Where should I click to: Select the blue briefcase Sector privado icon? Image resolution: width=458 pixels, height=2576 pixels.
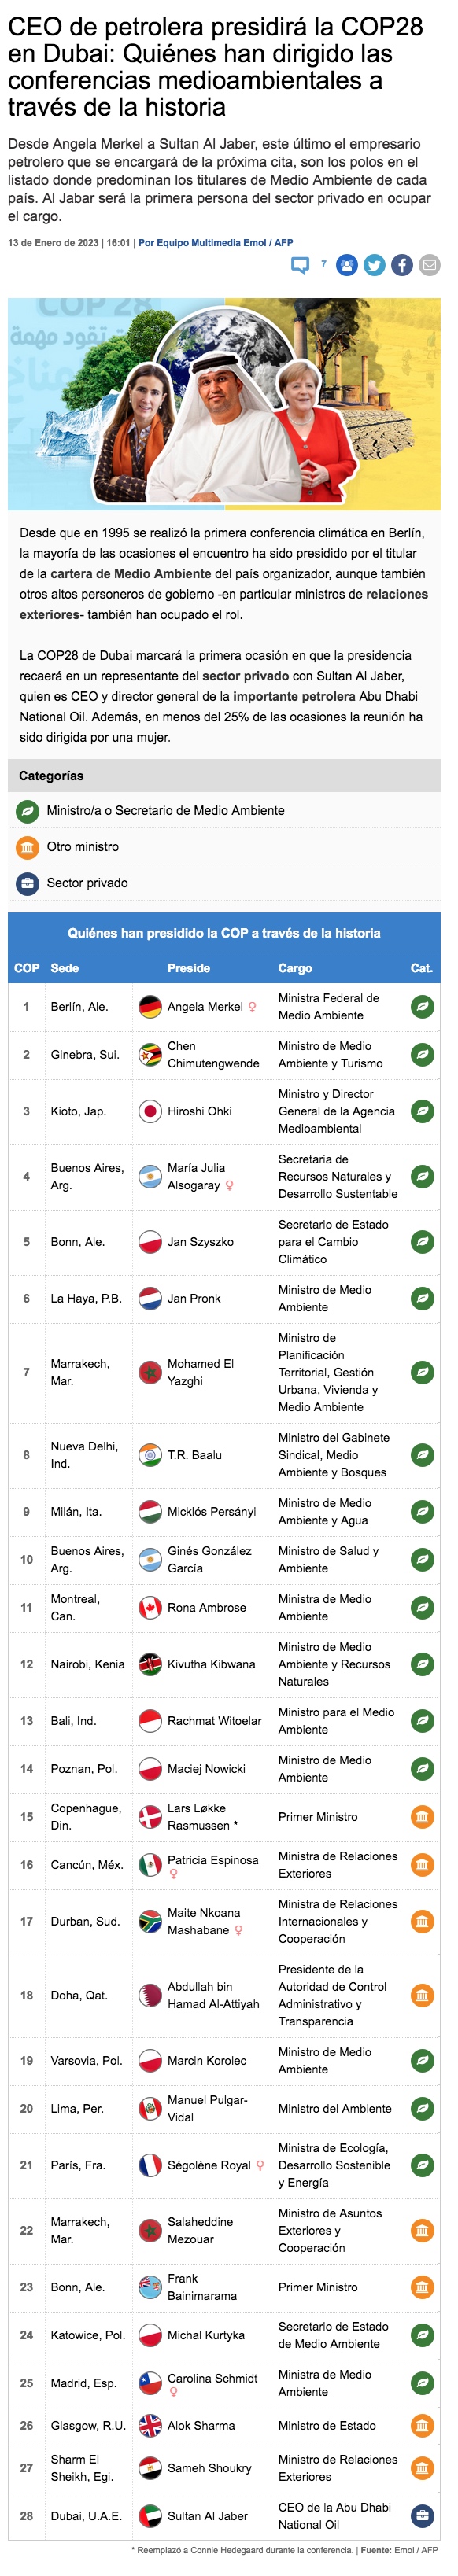pyautogui.click(x=27, y=883)
